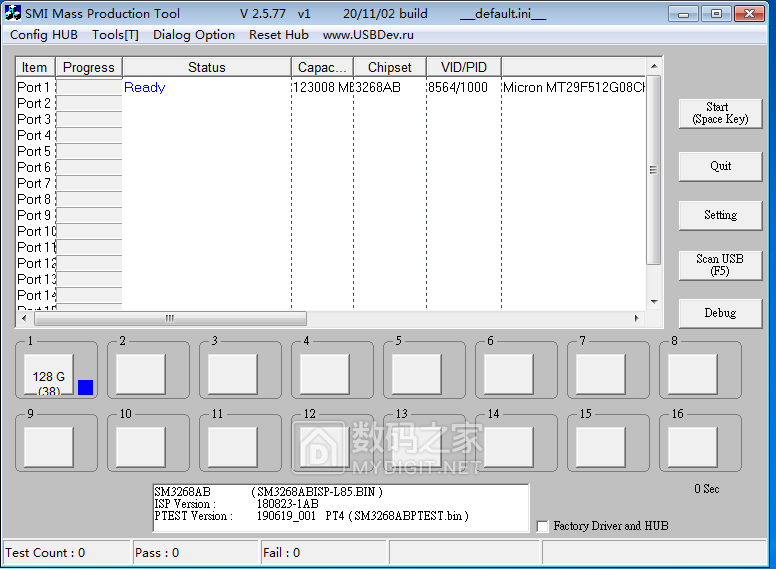This screenshot has height=569, width=776.
Task: Select empty port slot 3
Action: pyautogui.click(x=233, y=374)
